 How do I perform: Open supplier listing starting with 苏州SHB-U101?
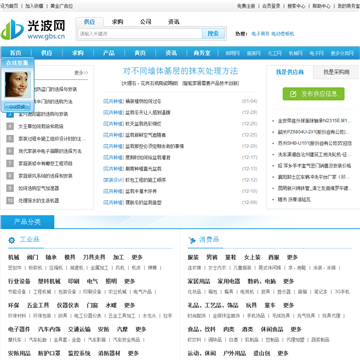[x=315, y=143]
